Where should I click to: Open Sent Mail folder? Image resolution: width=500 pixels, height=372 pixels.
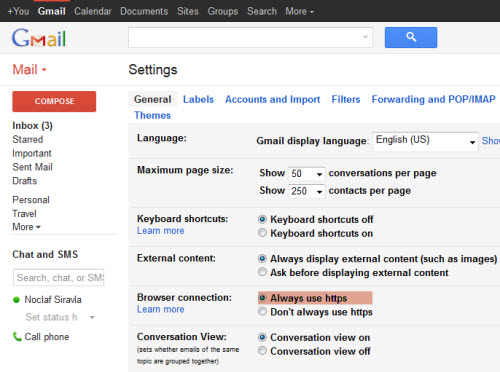tap(32, 167)
